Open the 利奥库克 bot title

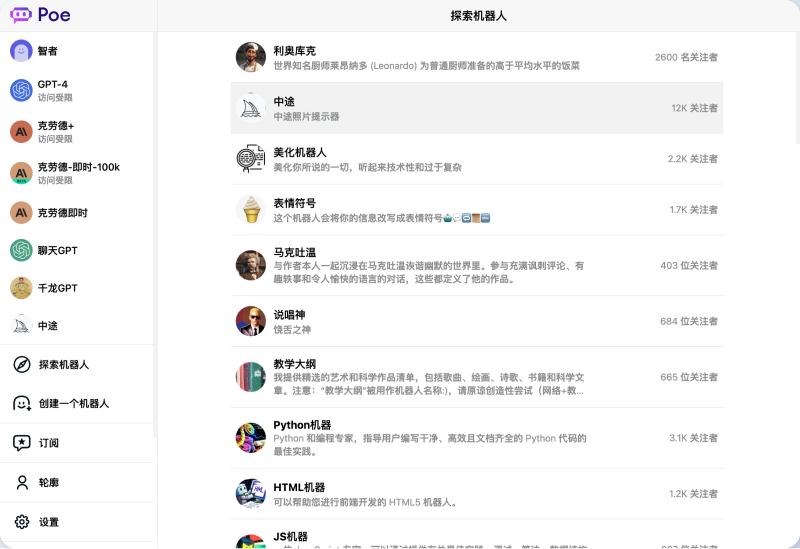(294, 51)
